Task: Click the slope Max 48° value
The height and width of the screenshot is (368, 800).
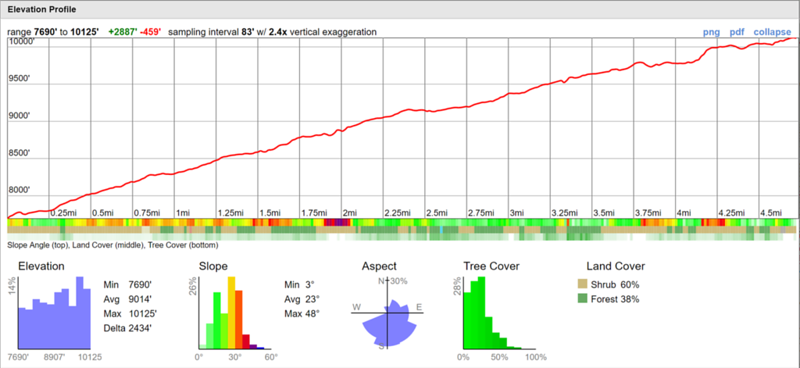Action: 302,313
